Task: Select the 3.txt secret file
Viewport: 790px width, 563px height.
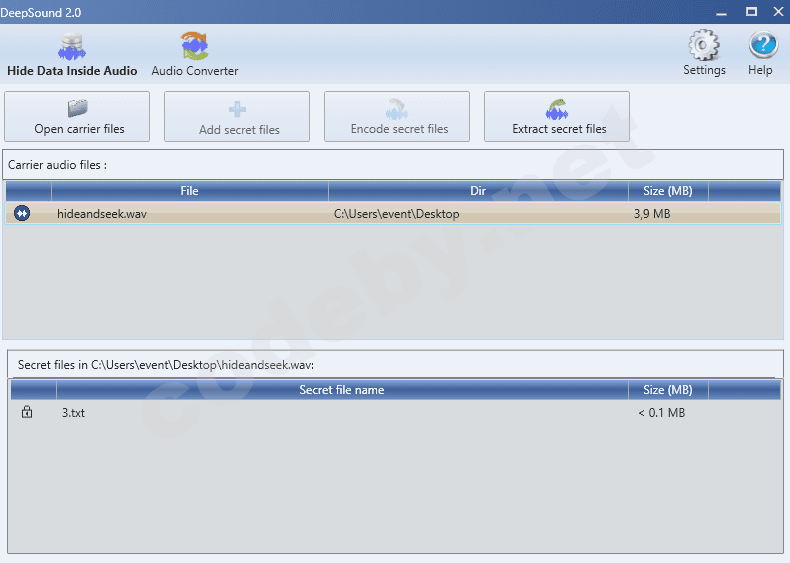Action: point(74,413)
